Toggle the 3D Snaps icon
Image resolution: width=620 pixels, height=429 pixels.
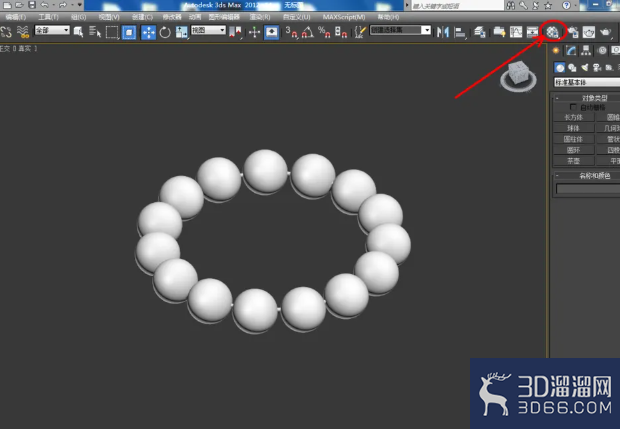(x=291, y=32)
